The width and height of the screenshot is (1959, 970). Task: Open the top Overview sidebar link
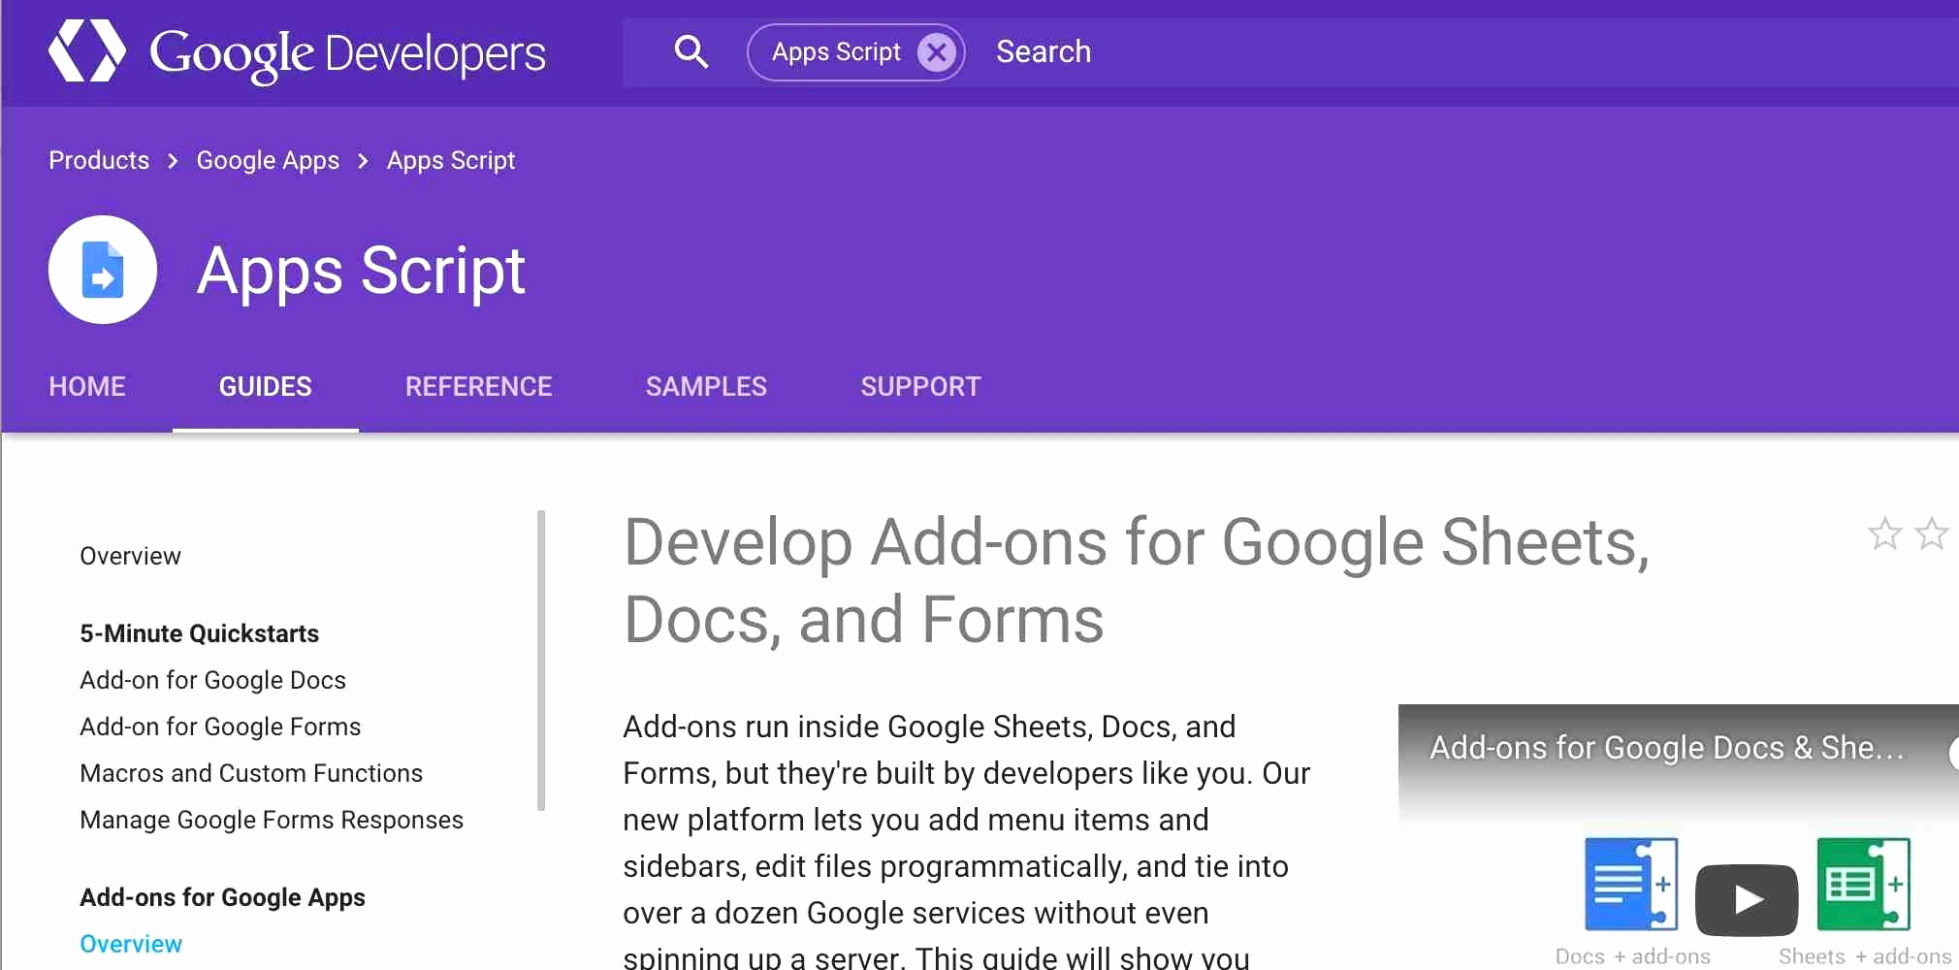(130, 556)
